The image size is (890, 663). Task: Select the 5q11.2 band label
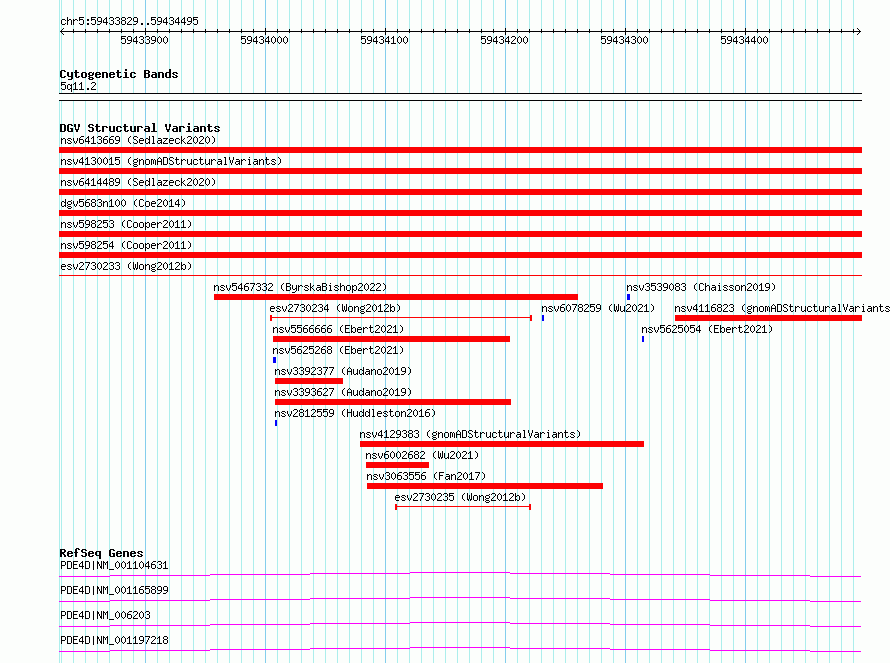pos(78,86)
